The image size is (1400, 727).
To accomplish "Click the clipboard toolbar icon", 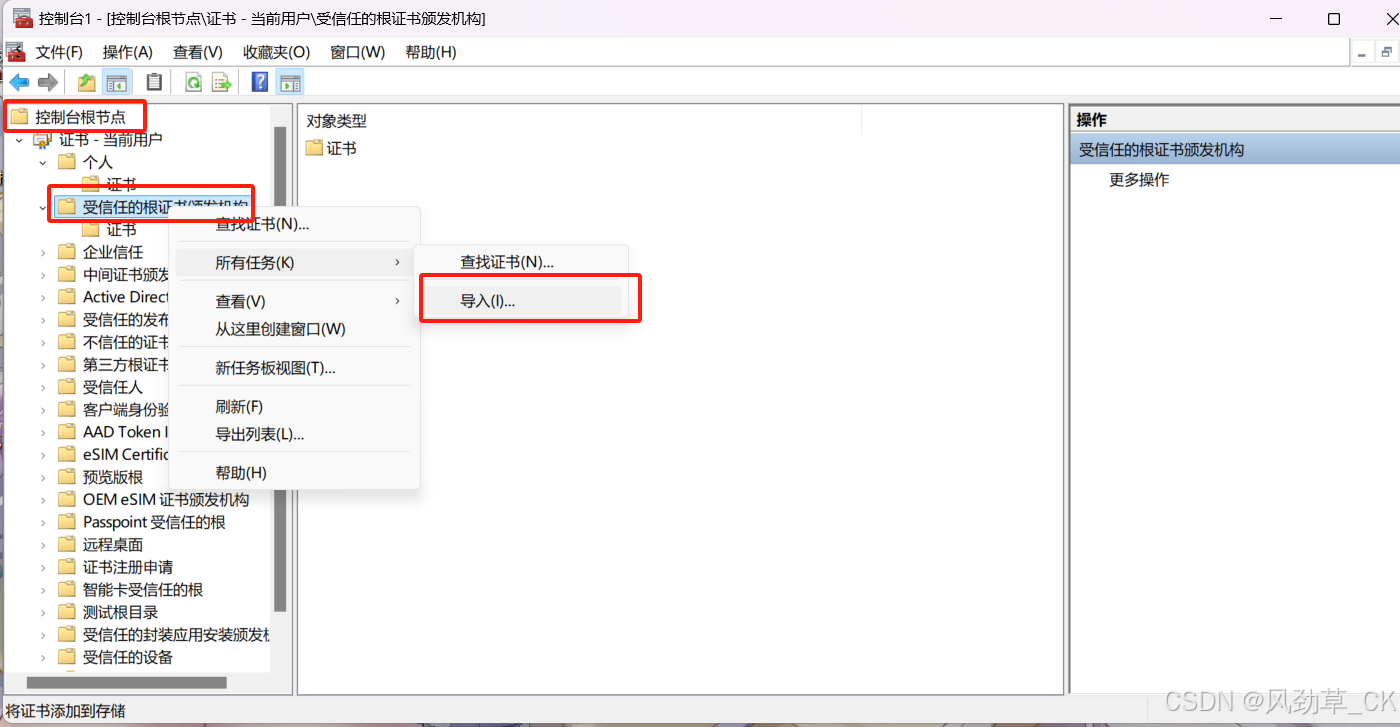I will point(154,82).
